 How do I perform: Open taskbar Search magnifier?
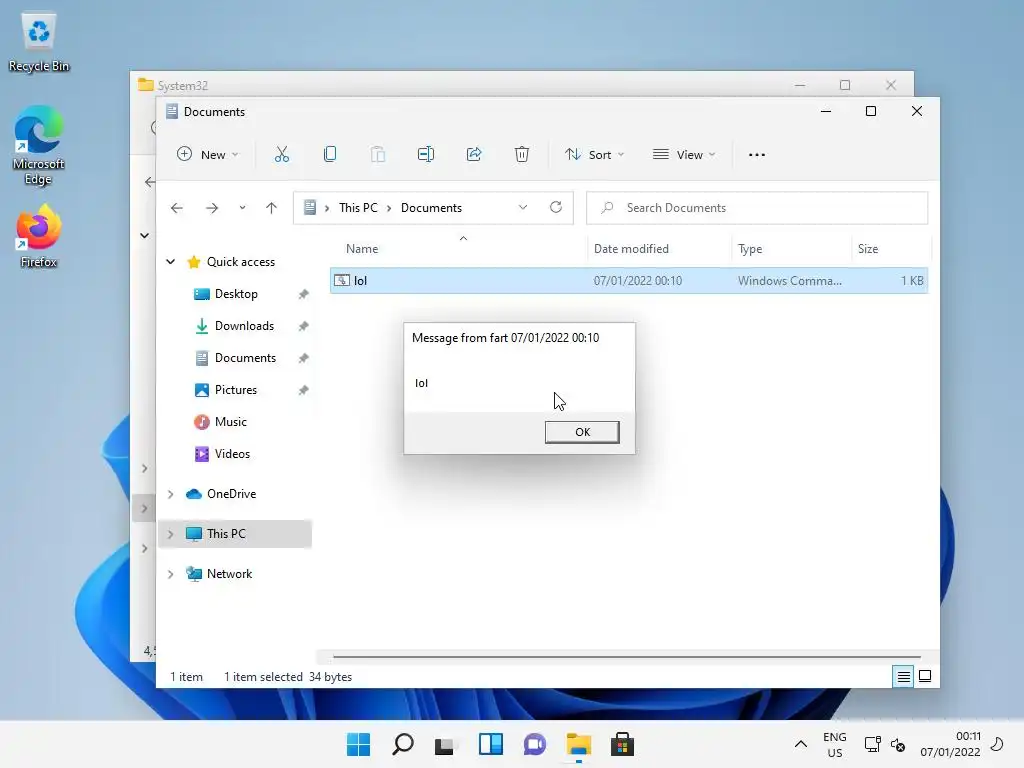[403, 744]
